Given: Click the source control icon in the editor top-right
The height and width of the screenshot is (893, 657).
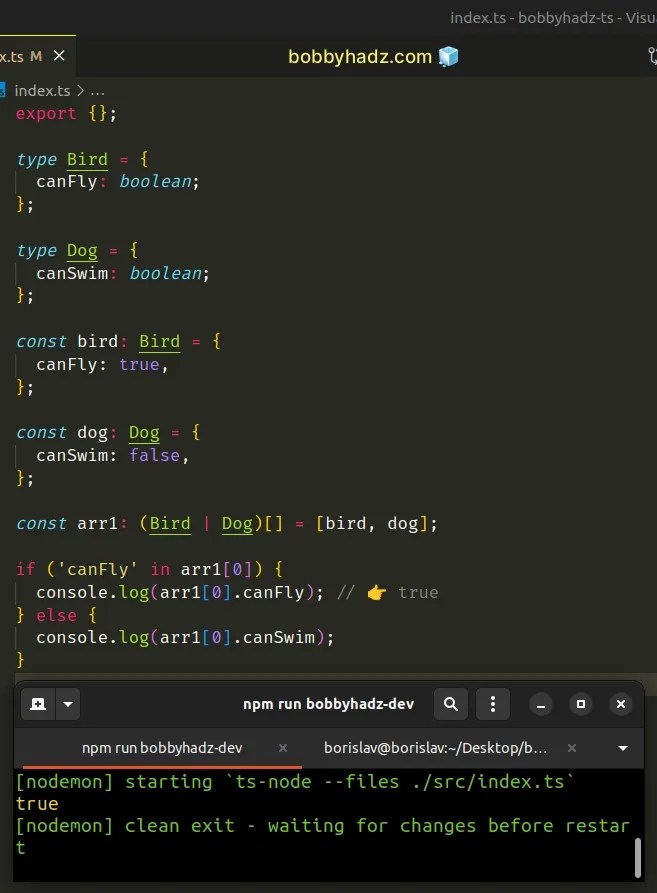Looking at the screenshot, I should point(652,56).
